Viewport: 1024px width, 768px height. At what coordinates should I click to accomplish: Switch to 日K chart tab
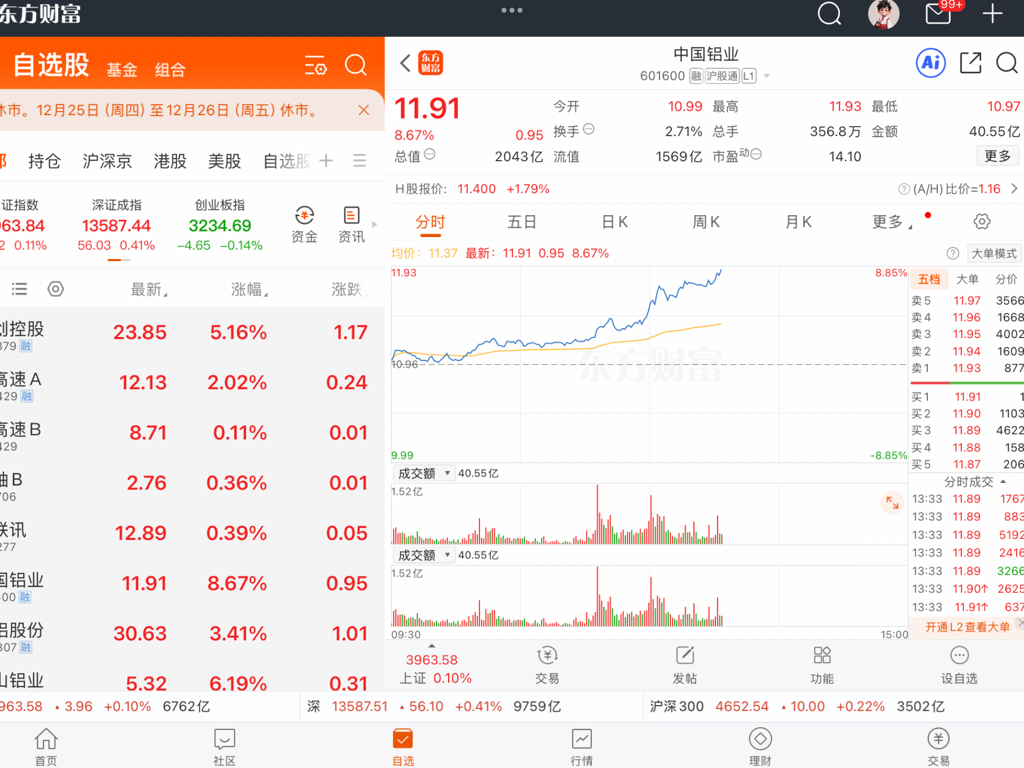pyautogui.click(x=615, y=222)
